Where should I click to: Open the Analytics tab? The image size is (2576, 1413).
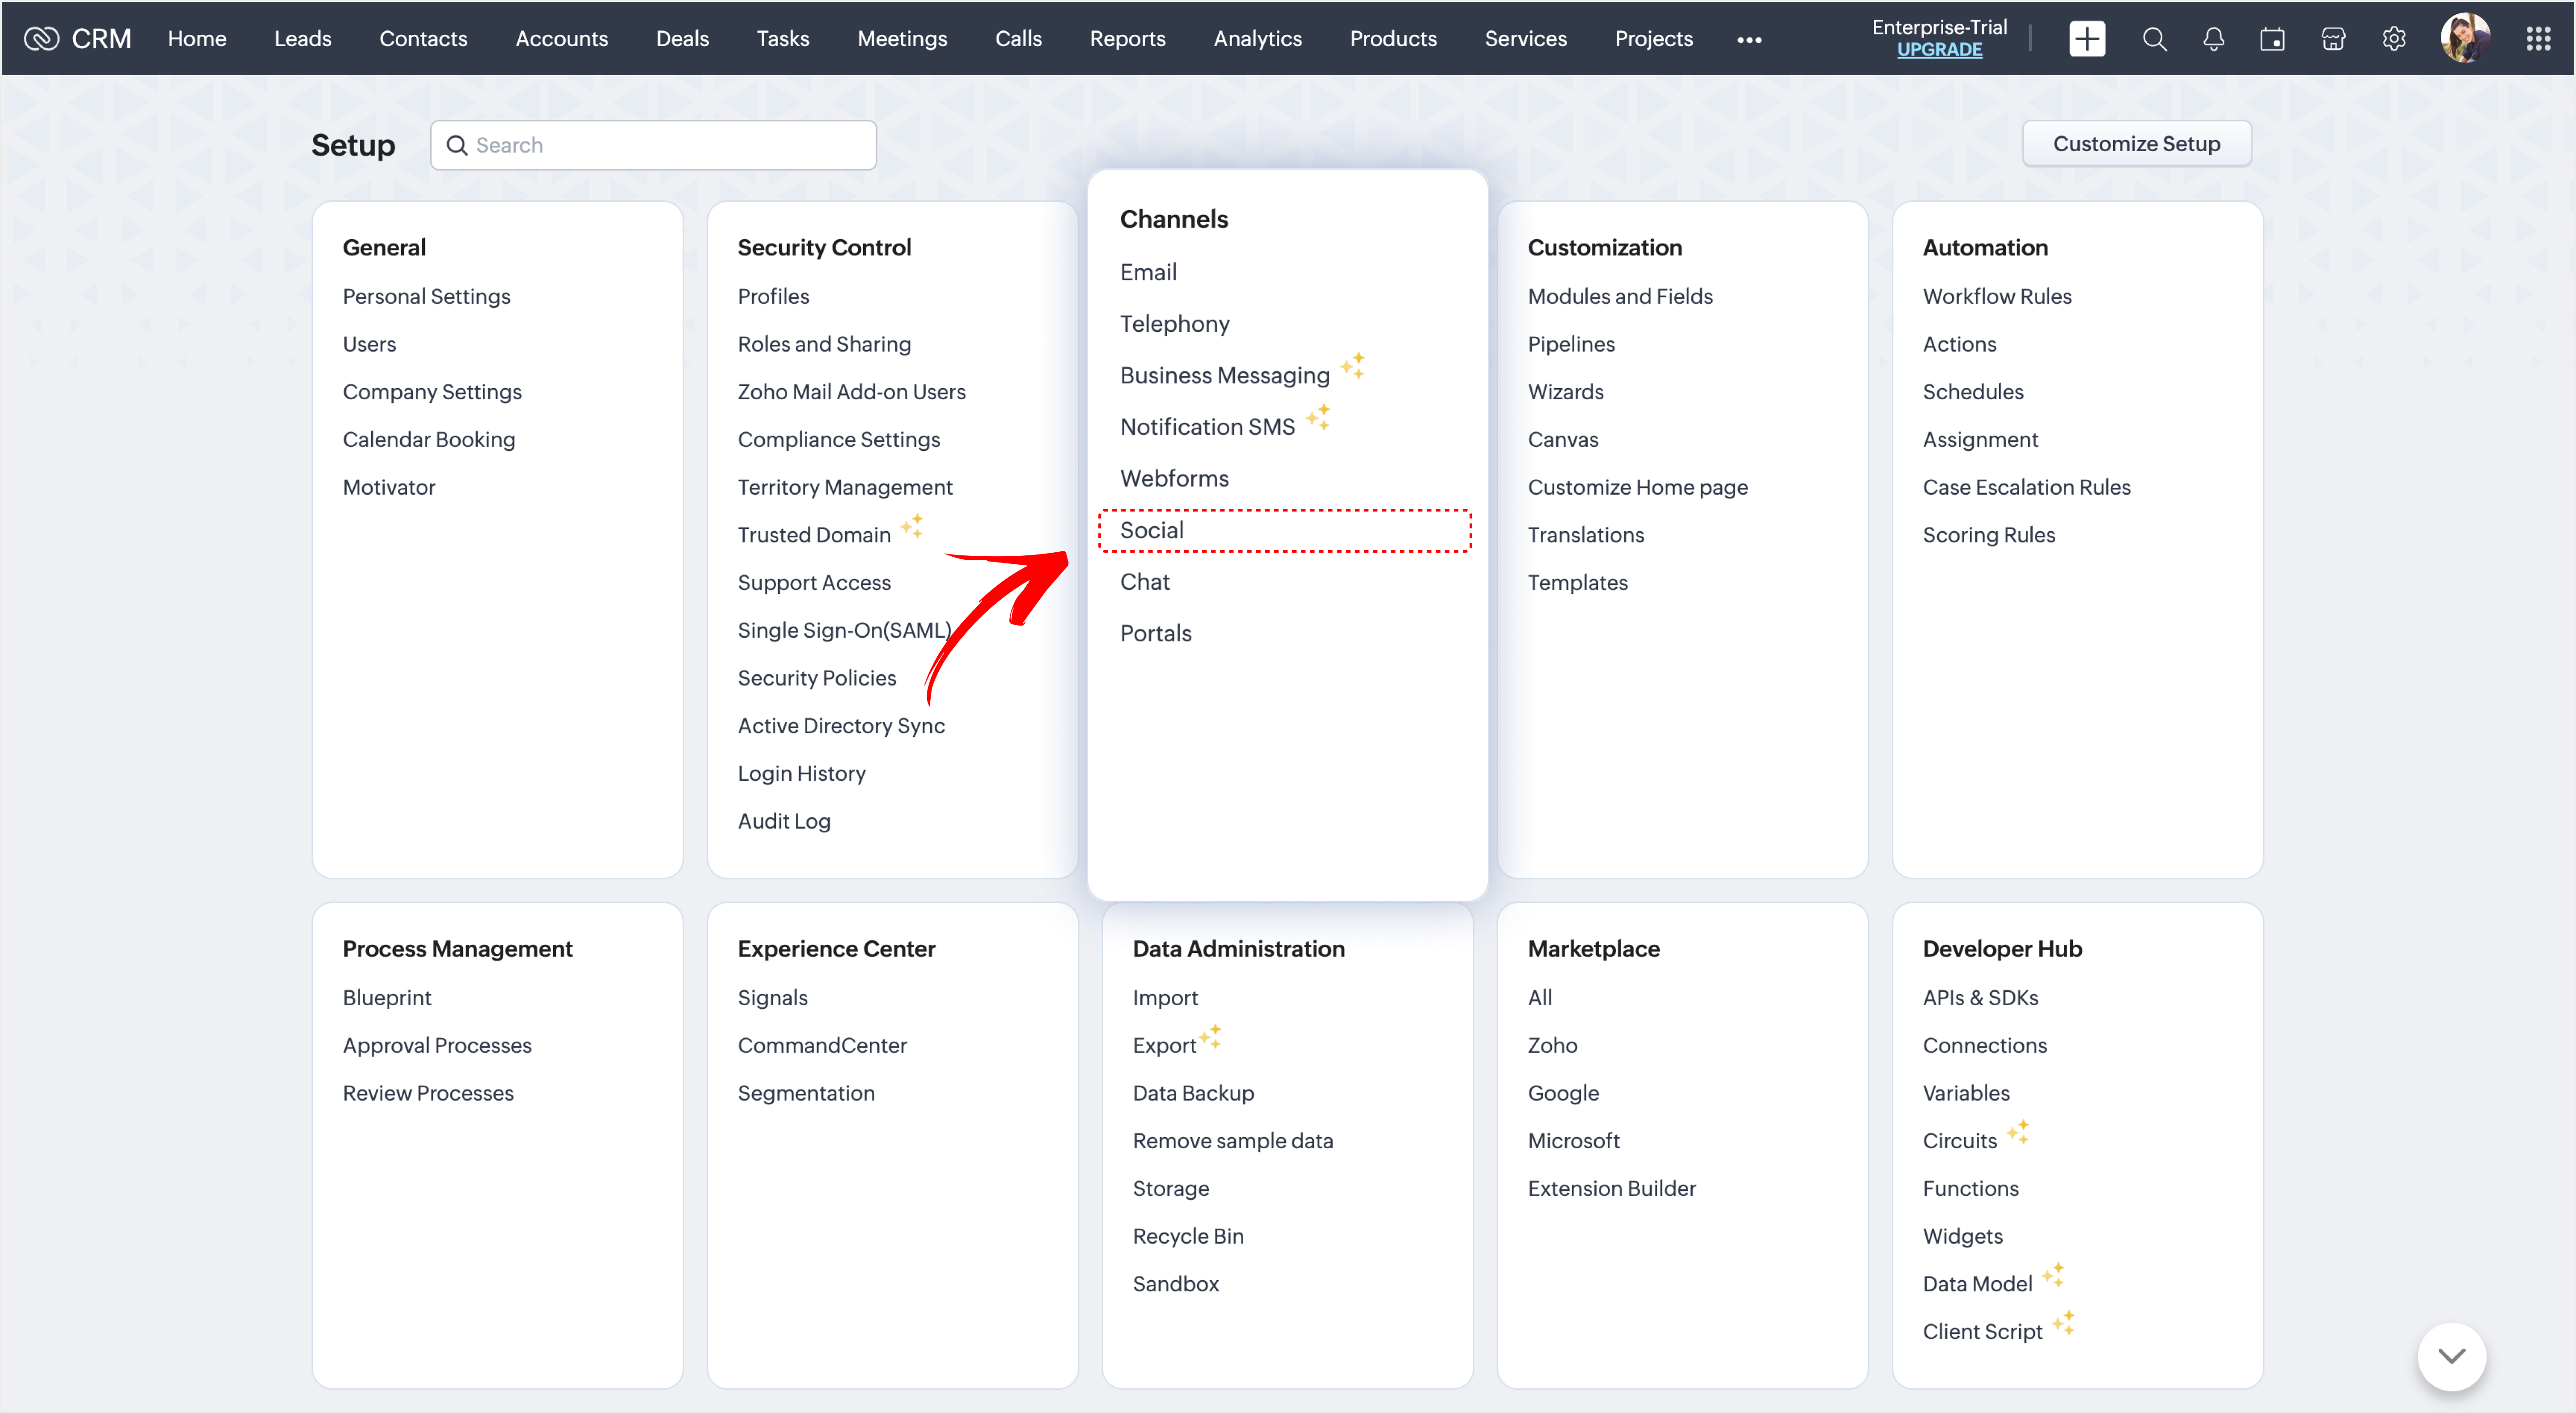click(x=1257, y=39)
